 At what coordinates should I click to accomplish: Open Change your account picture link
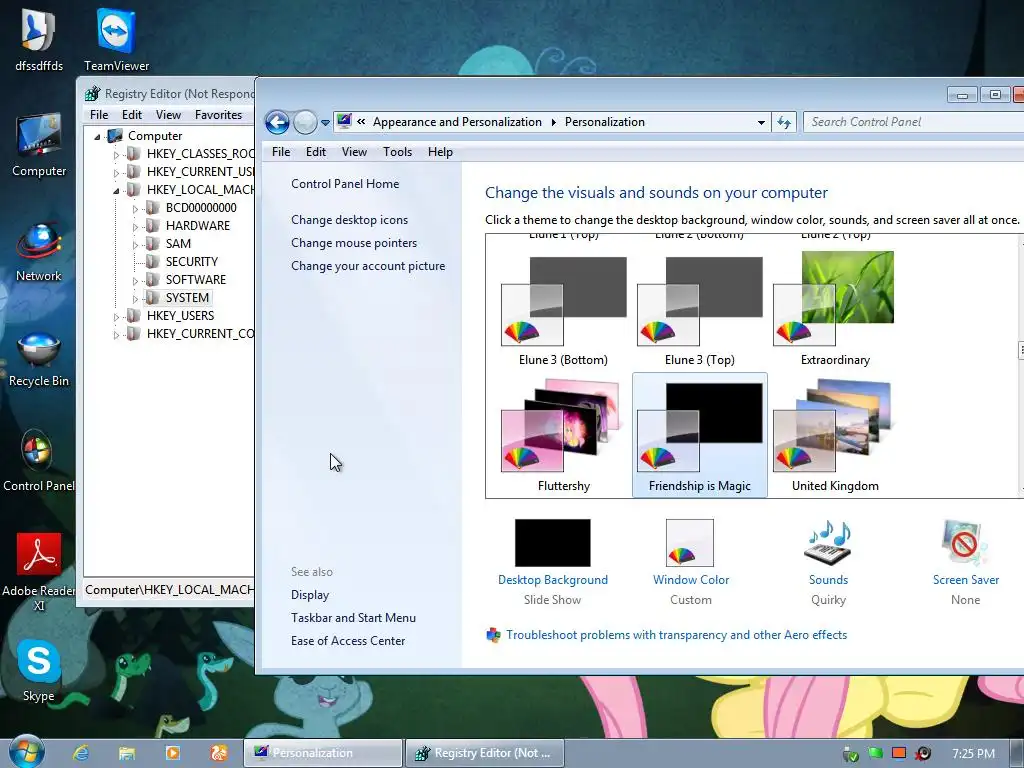[x=368, y=266]
